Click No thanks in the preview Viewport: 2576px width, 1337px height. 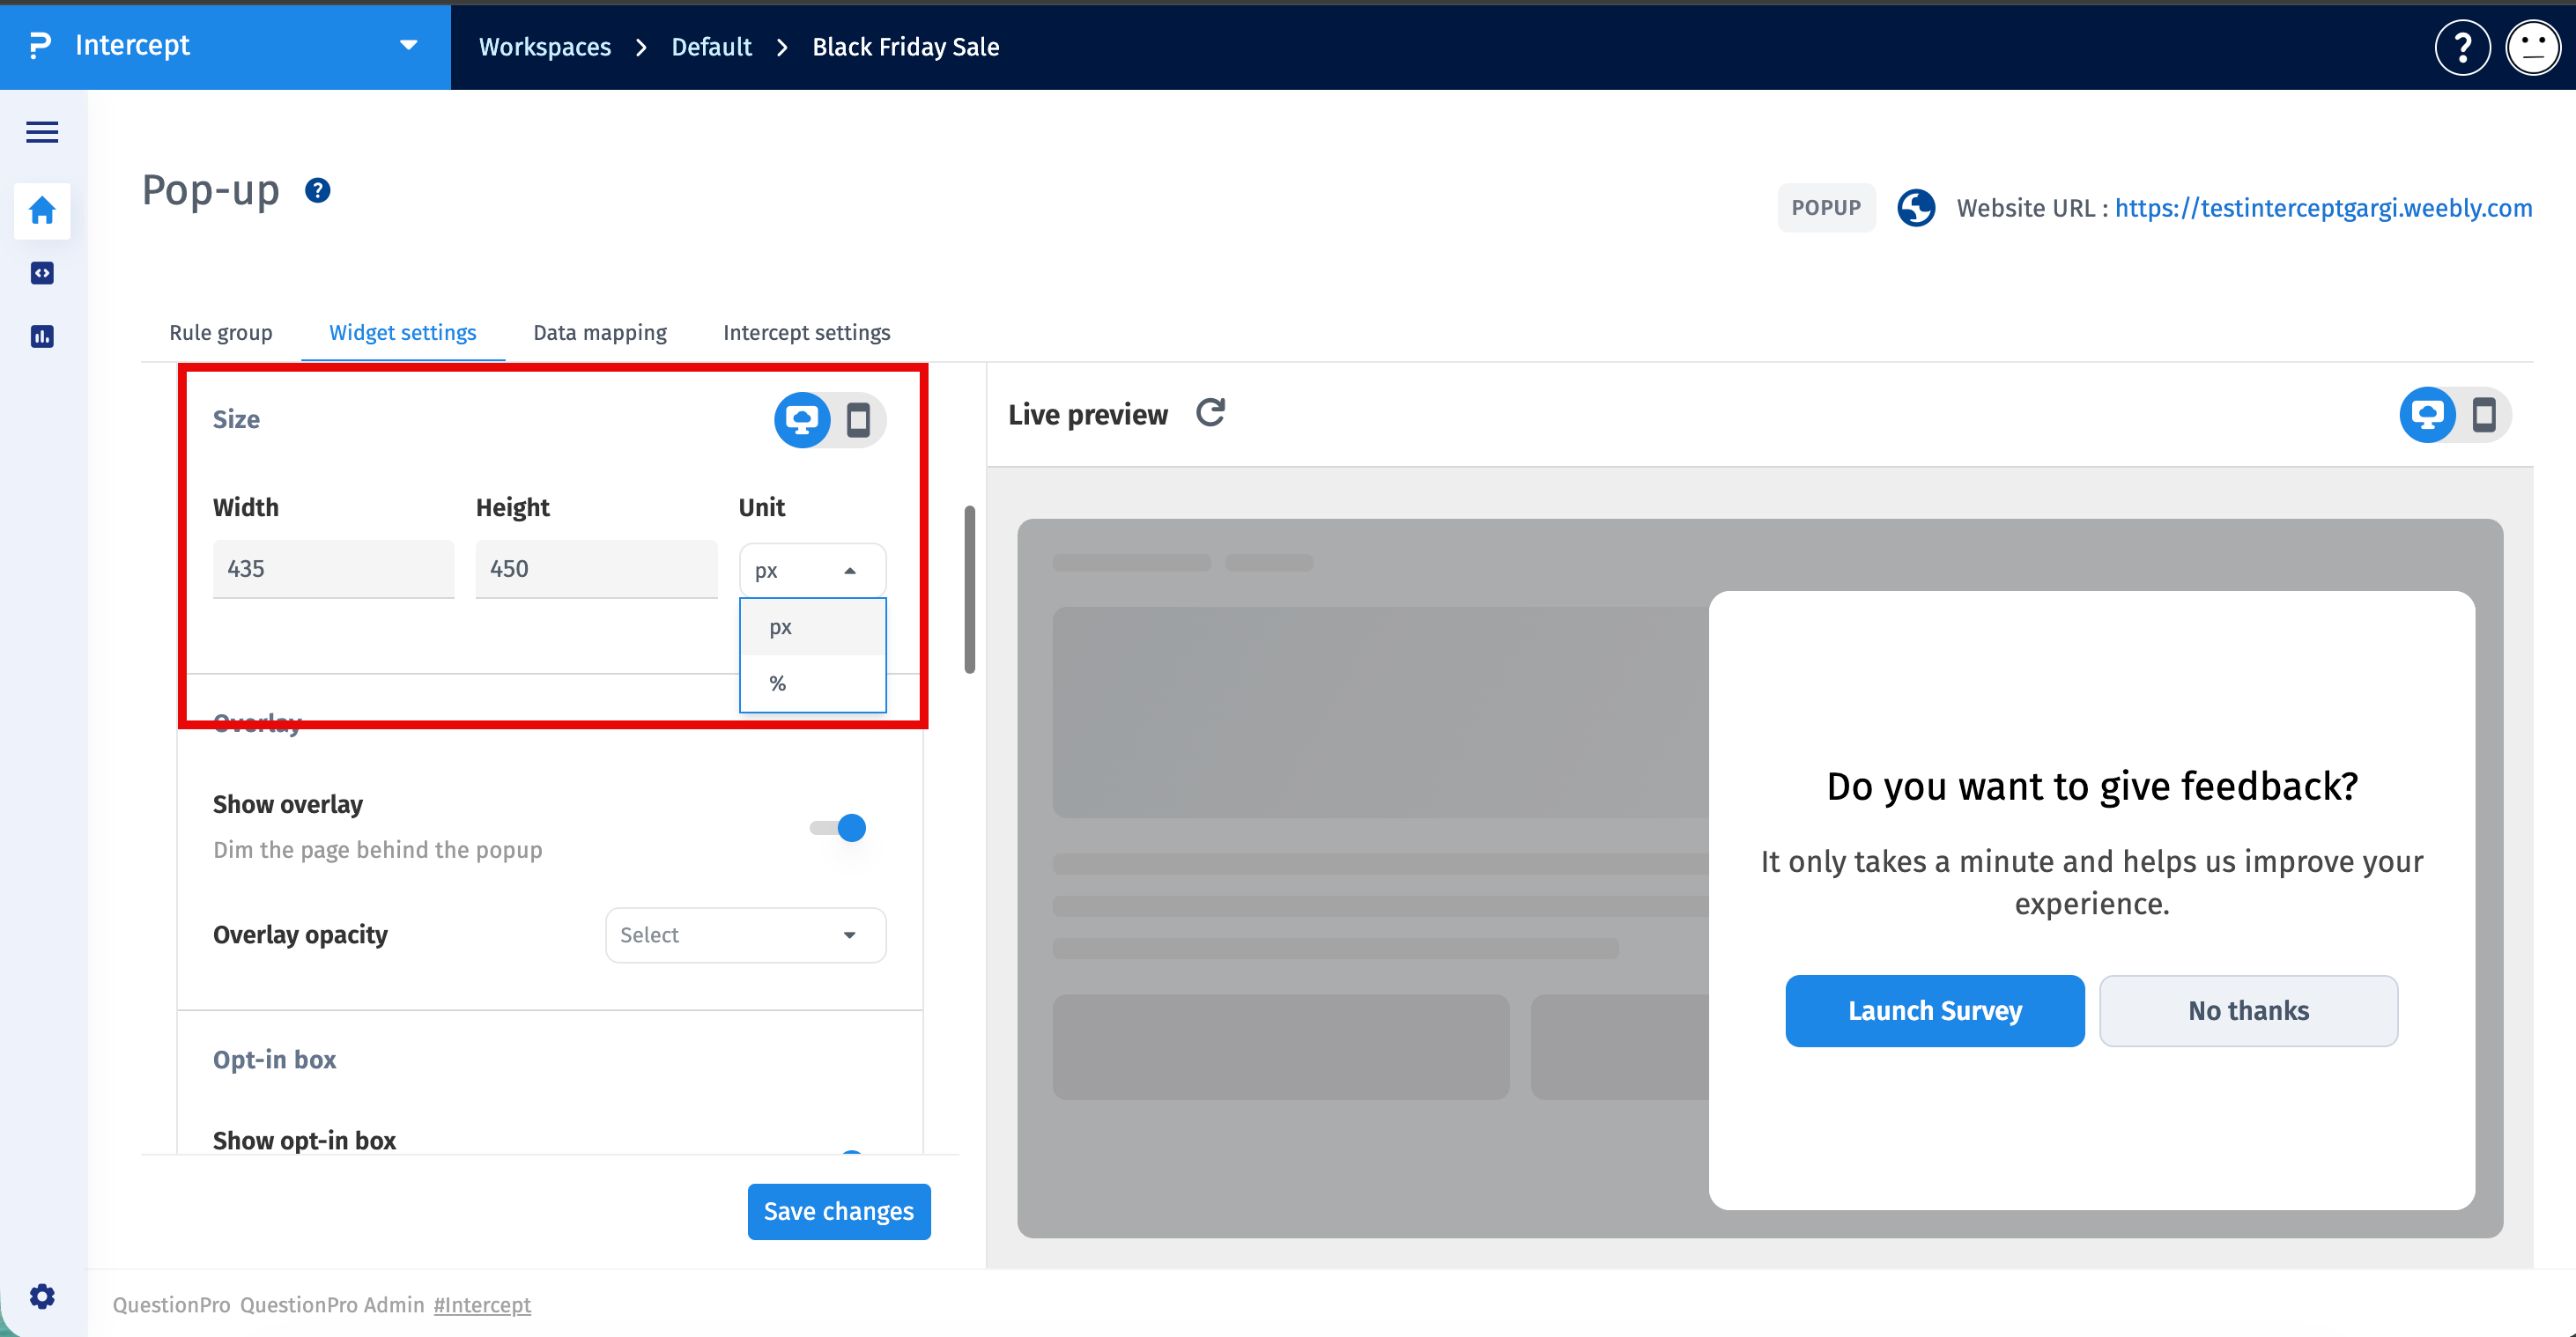(x=2248, y=1010)
